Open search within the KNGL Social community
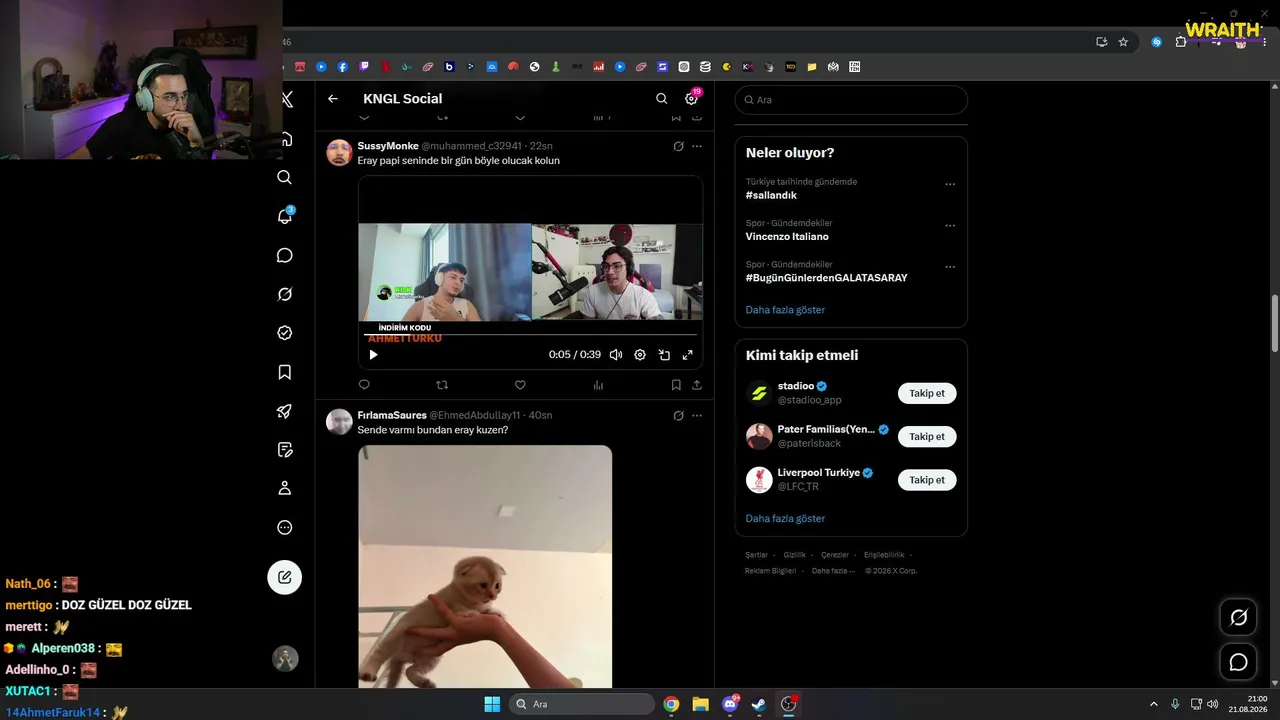This screenshot has height=720, width=1280. pos(661,99)
